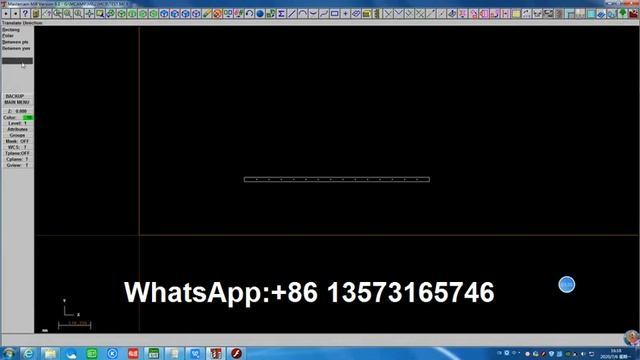
Task: Toggle the Mask OFF setting
Action: click(x=18, y=141)
